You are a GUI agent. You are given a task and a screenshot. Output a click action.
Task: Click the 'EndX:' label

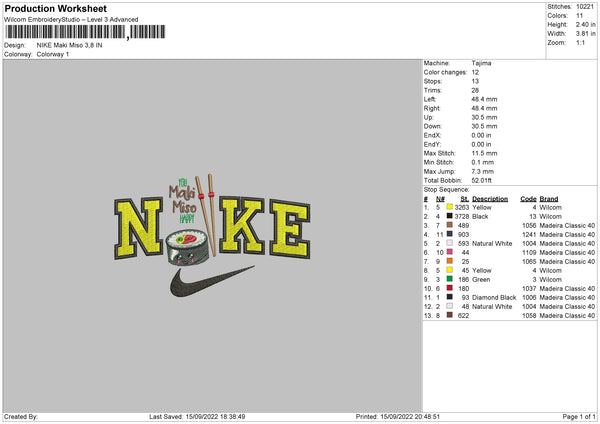tap(432, 135)
